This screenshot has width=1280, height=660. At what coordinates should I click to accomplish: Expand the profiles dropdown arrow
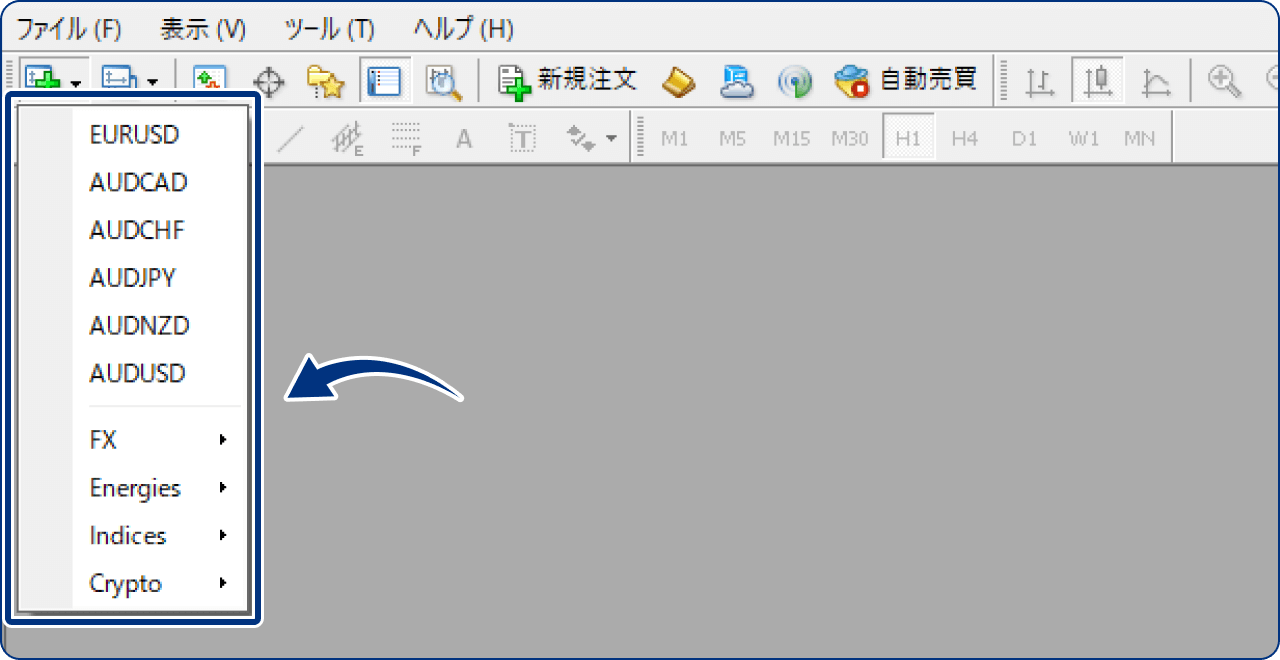pos(152,82)
